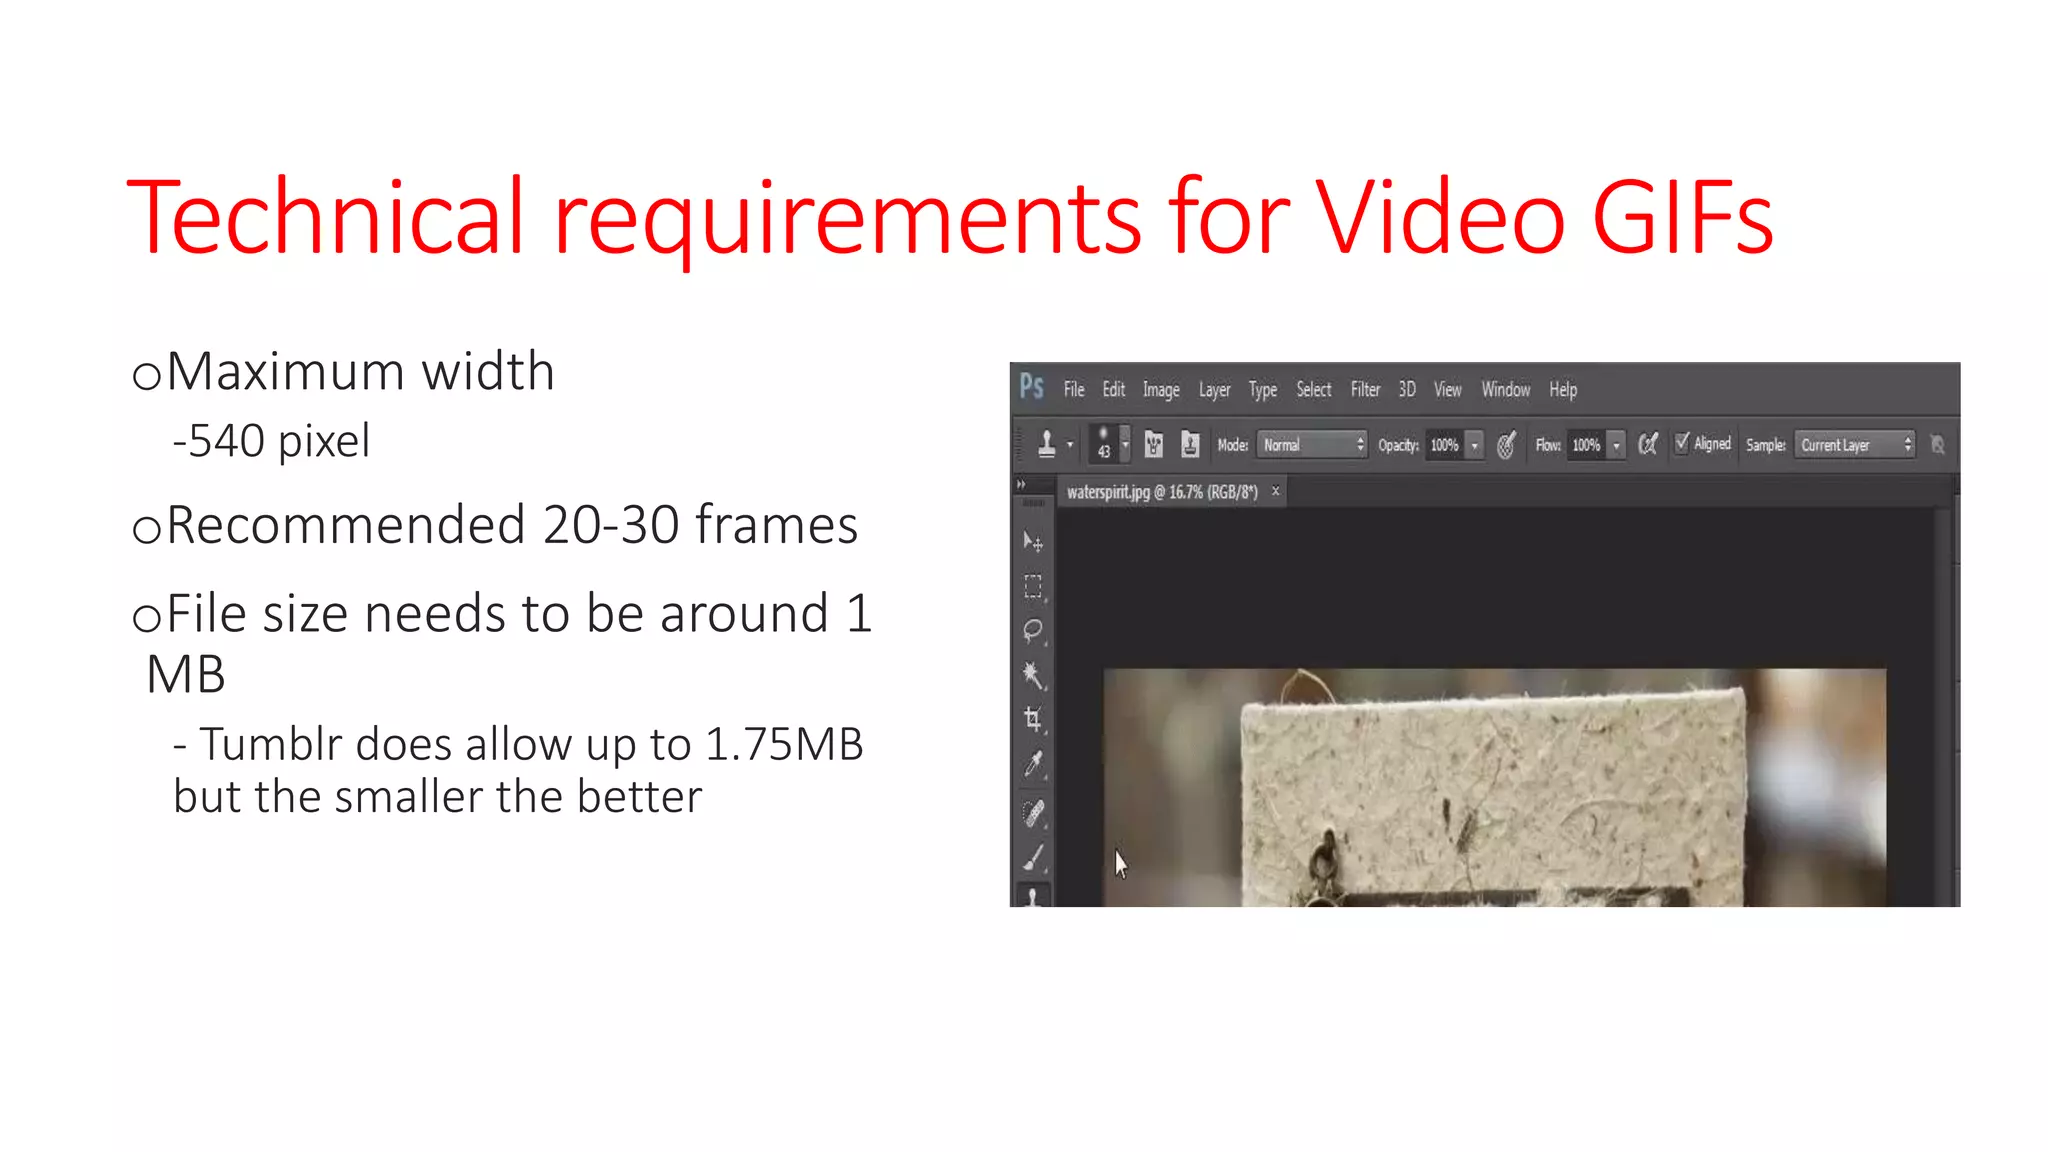Open the Opacity slider dropdown arrow

1474,445
